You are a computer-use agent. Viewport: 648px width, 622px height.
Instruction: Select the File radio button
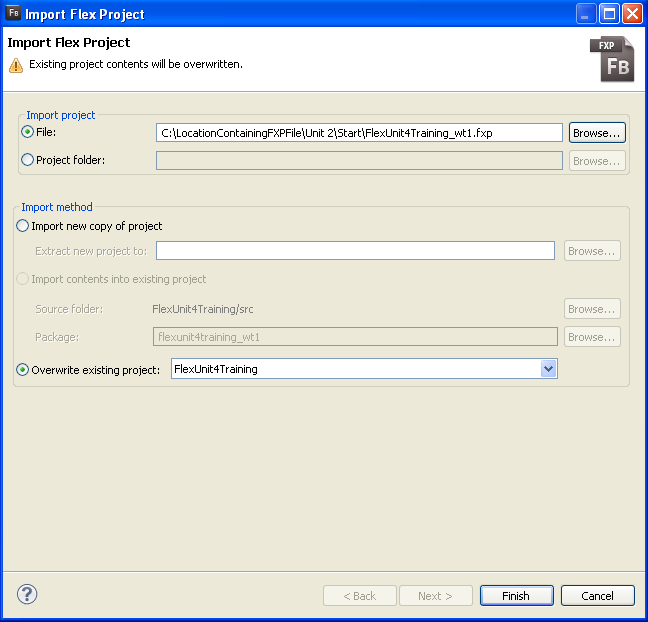click(x=27, y=132)
